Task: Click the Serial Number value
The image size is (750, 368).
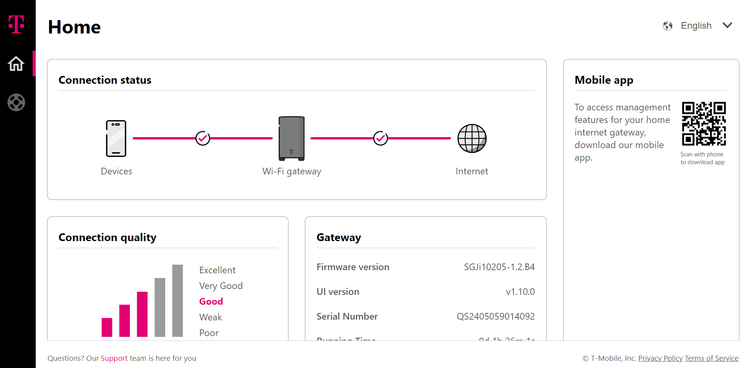Action: [x=496, y=317]
